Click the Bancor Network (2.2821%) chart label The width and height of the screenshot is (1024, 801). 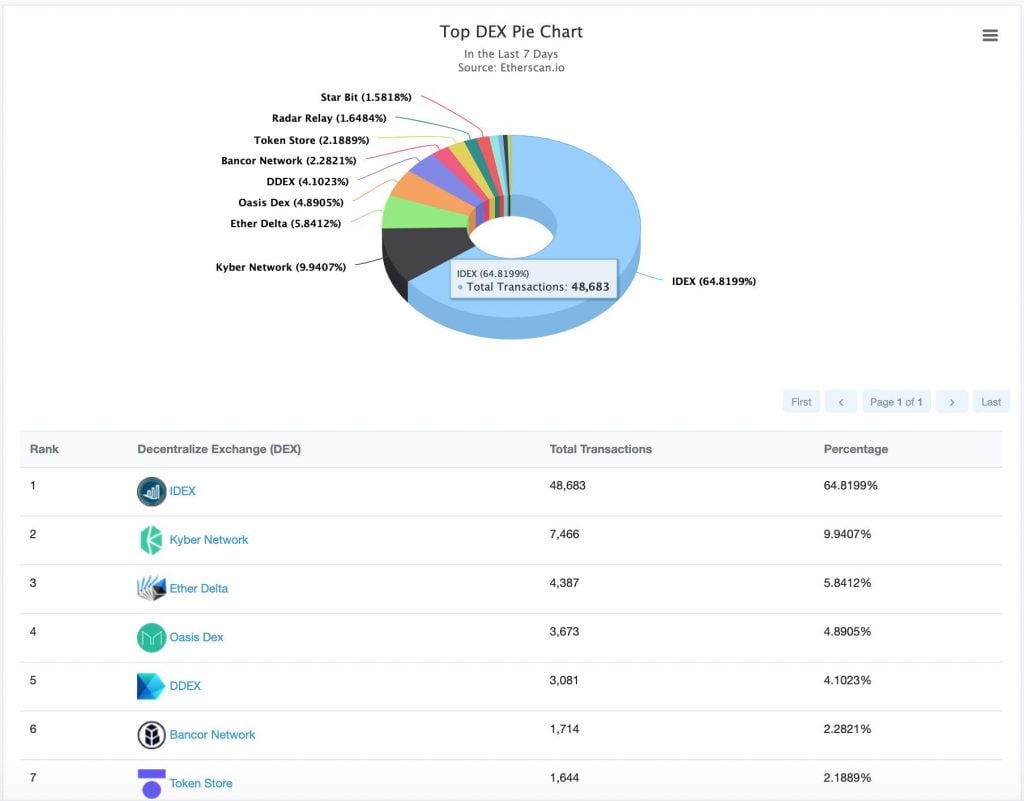pos(289,161)
